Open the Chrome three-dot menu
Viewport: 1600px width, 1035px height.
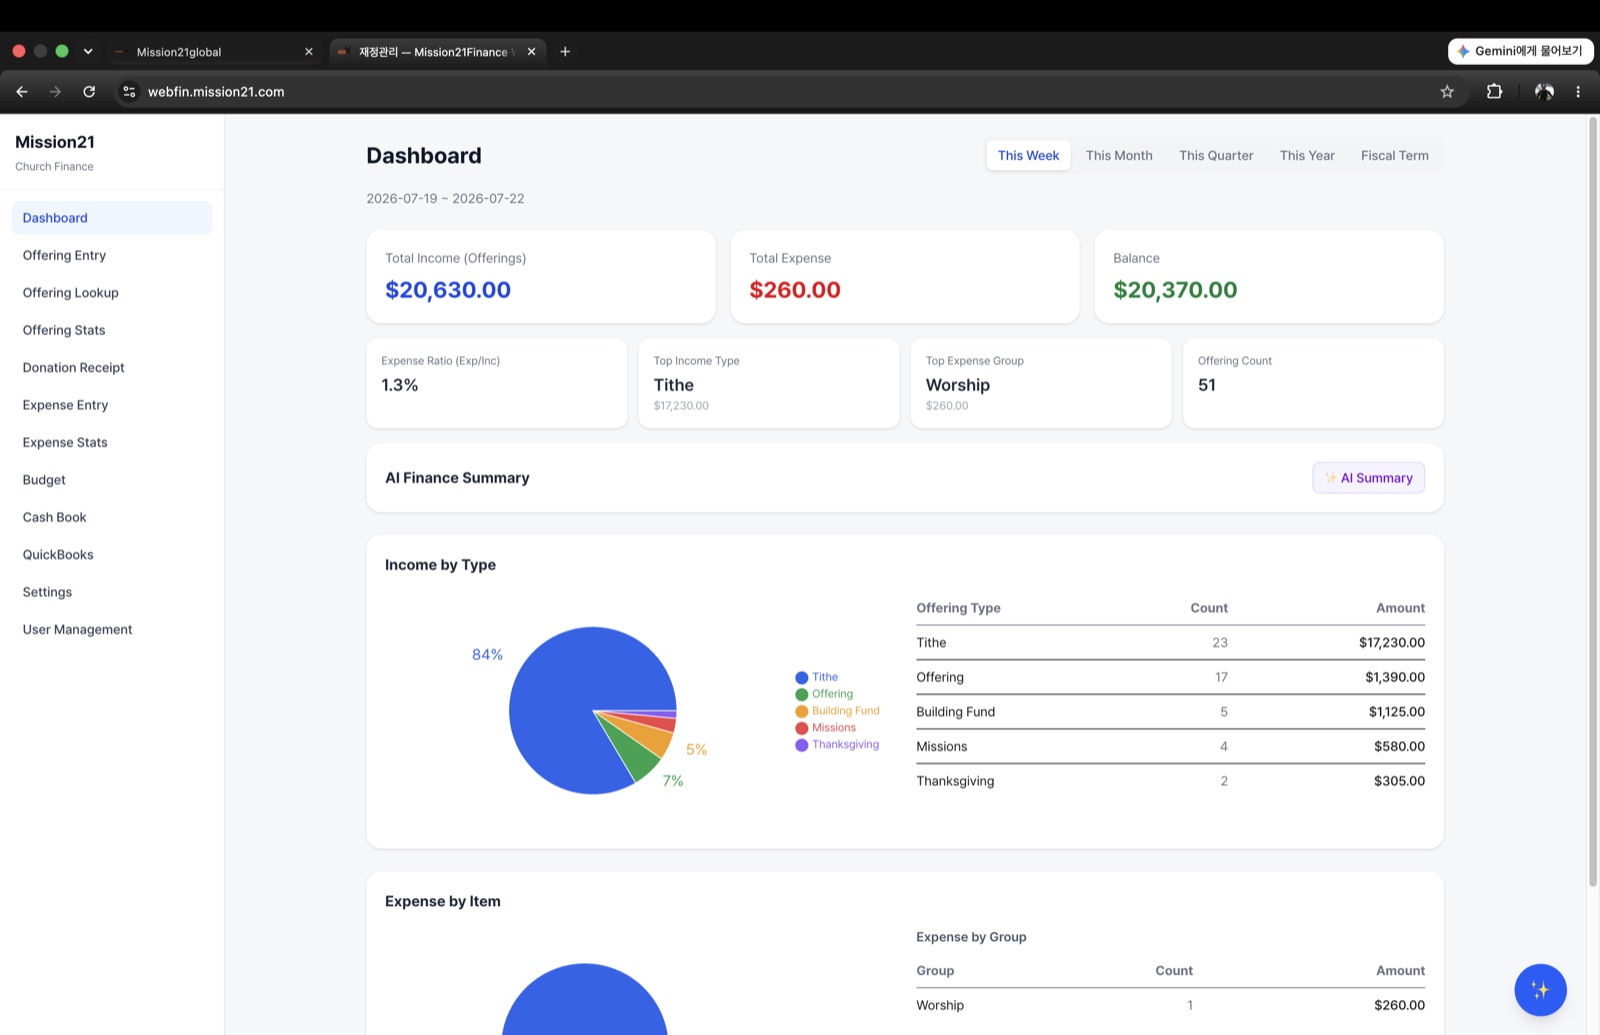(1578, 92)
